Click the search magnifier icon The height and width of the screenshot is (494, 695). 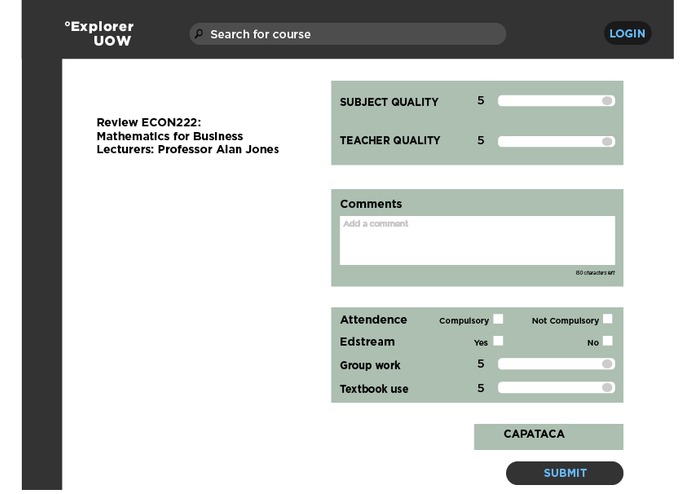[x=199, y=34]
